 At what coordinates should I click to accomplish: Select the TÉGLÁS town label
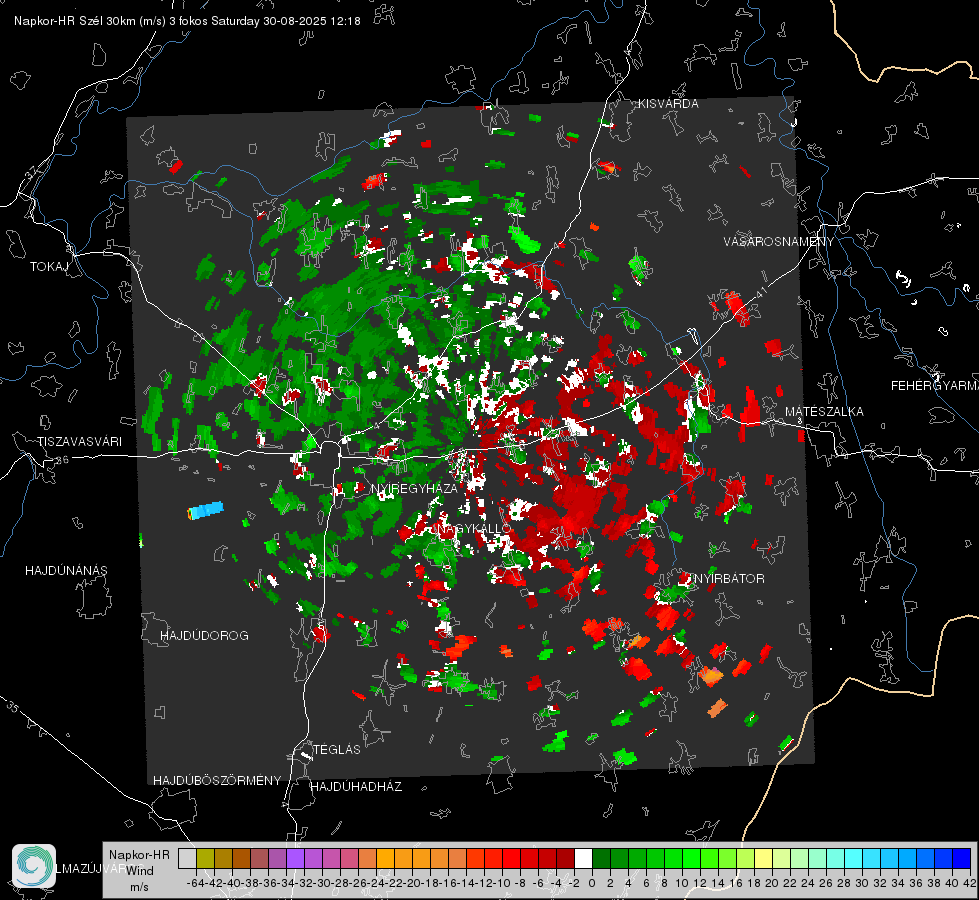[x=337, y=750]
